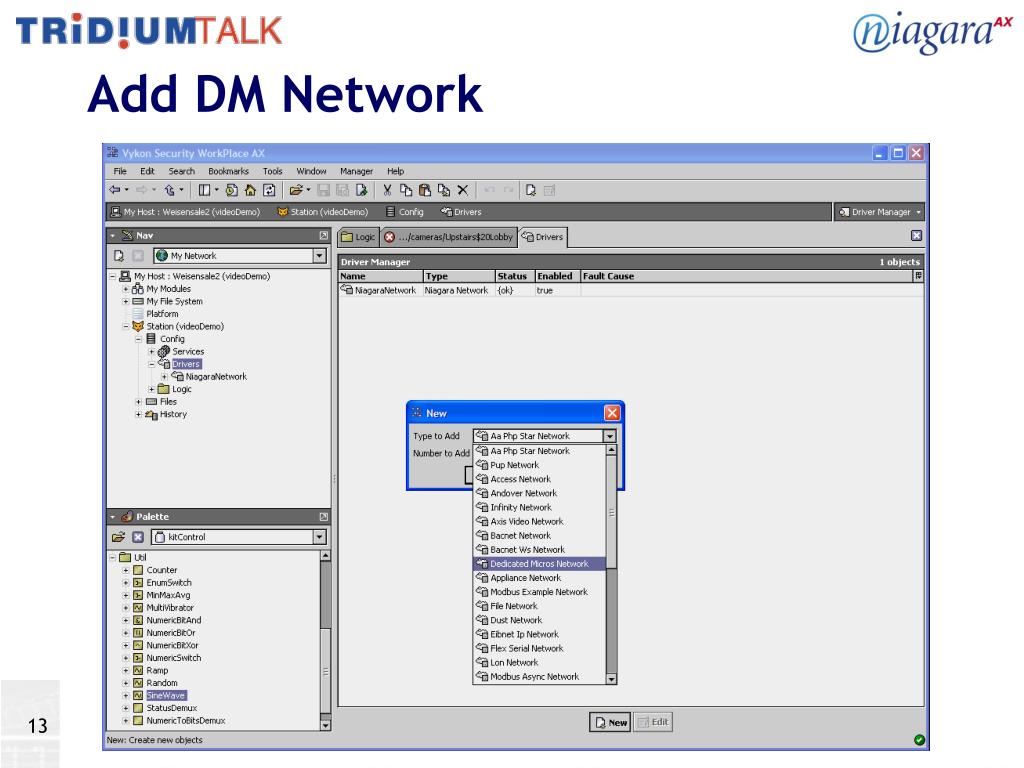Click the Palette panel maximize icon

click(323, 517)
